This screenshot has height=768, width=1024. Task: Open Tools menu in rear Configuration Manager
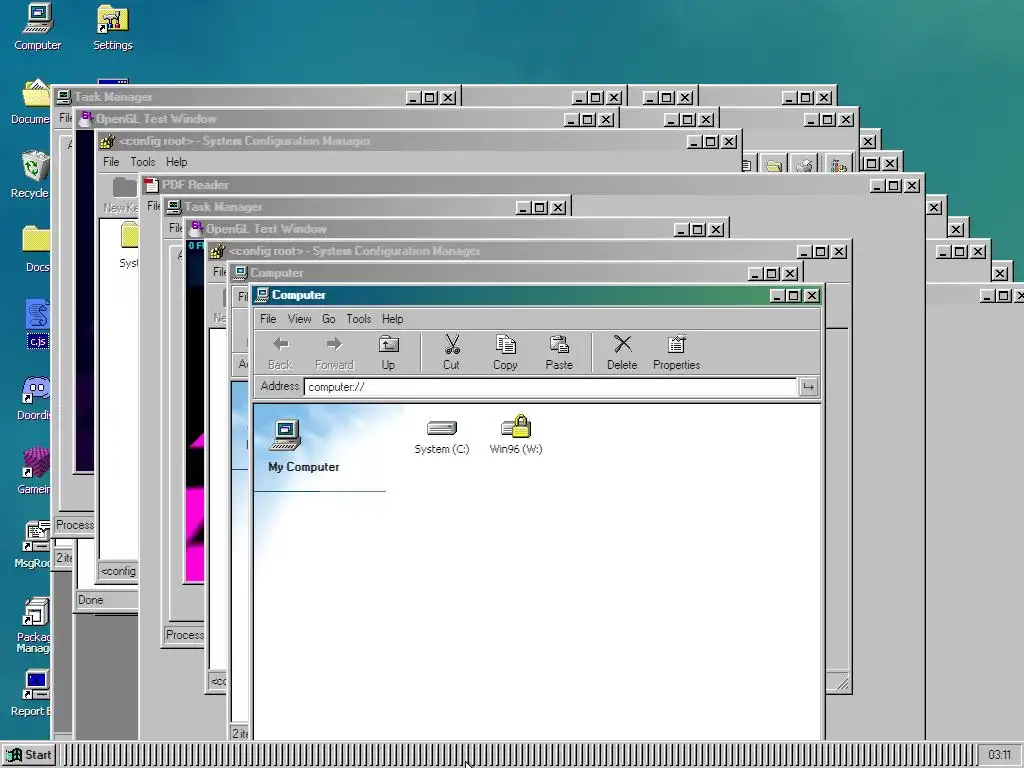click(x=142, y=162)
